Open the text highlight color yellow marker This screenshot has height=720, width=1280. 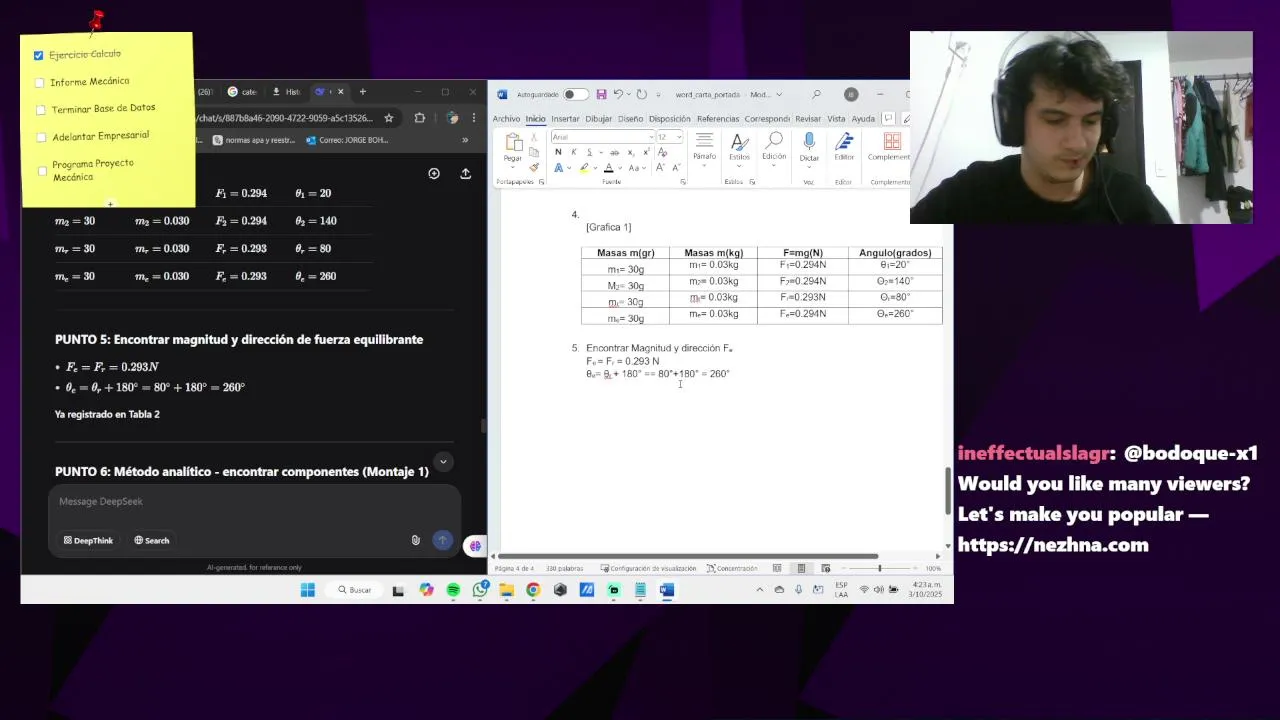(x=583, y=167)
